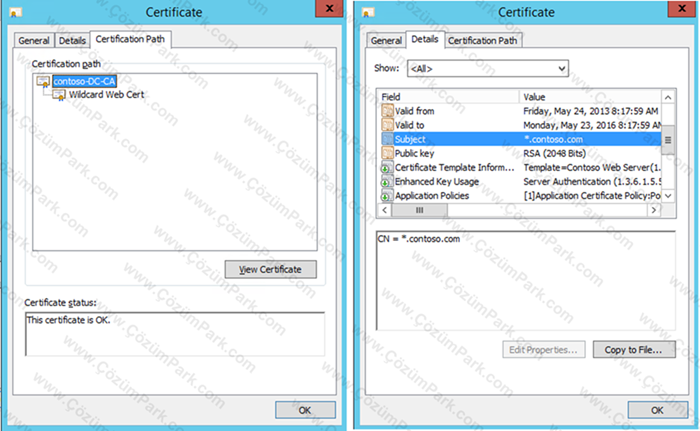
Task: Click the Public key field icon
Action: click(387, 153)
